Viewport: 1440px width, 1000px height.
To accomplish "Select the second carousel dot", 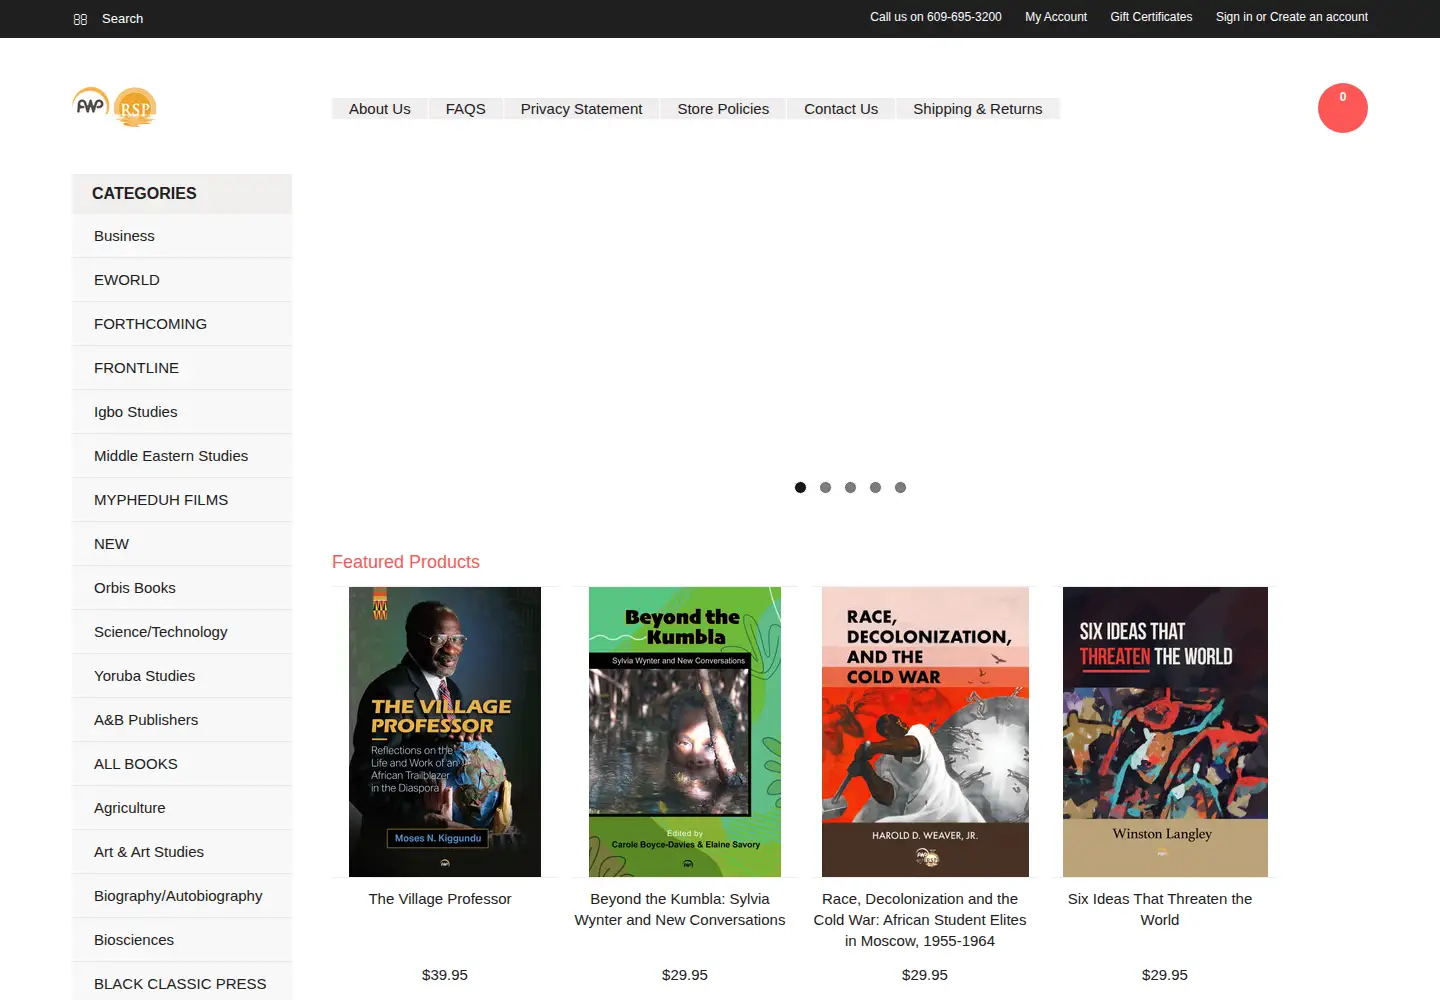I will (x=825, y=488).
